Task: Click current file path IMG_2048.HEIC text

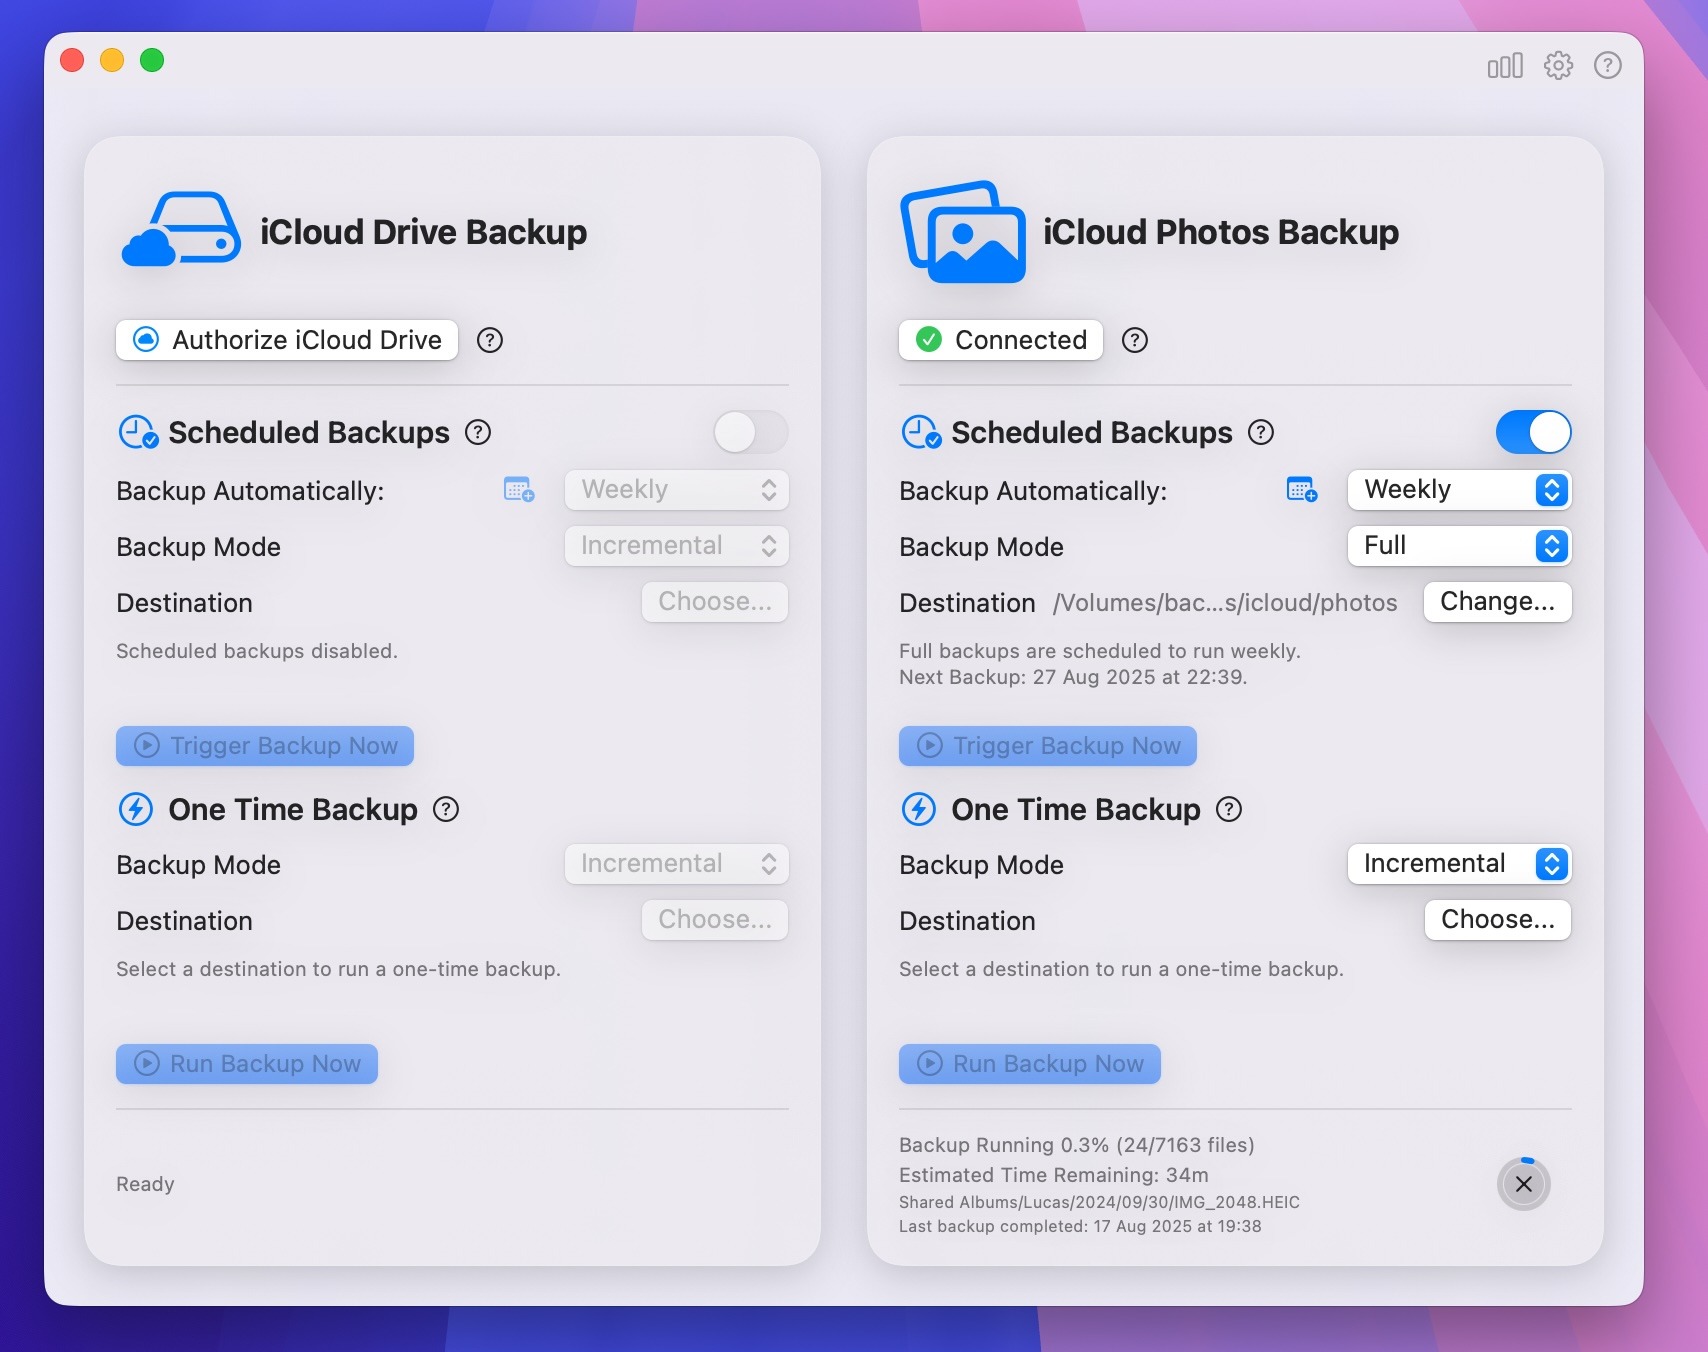Action: tap(1099, 1202)
